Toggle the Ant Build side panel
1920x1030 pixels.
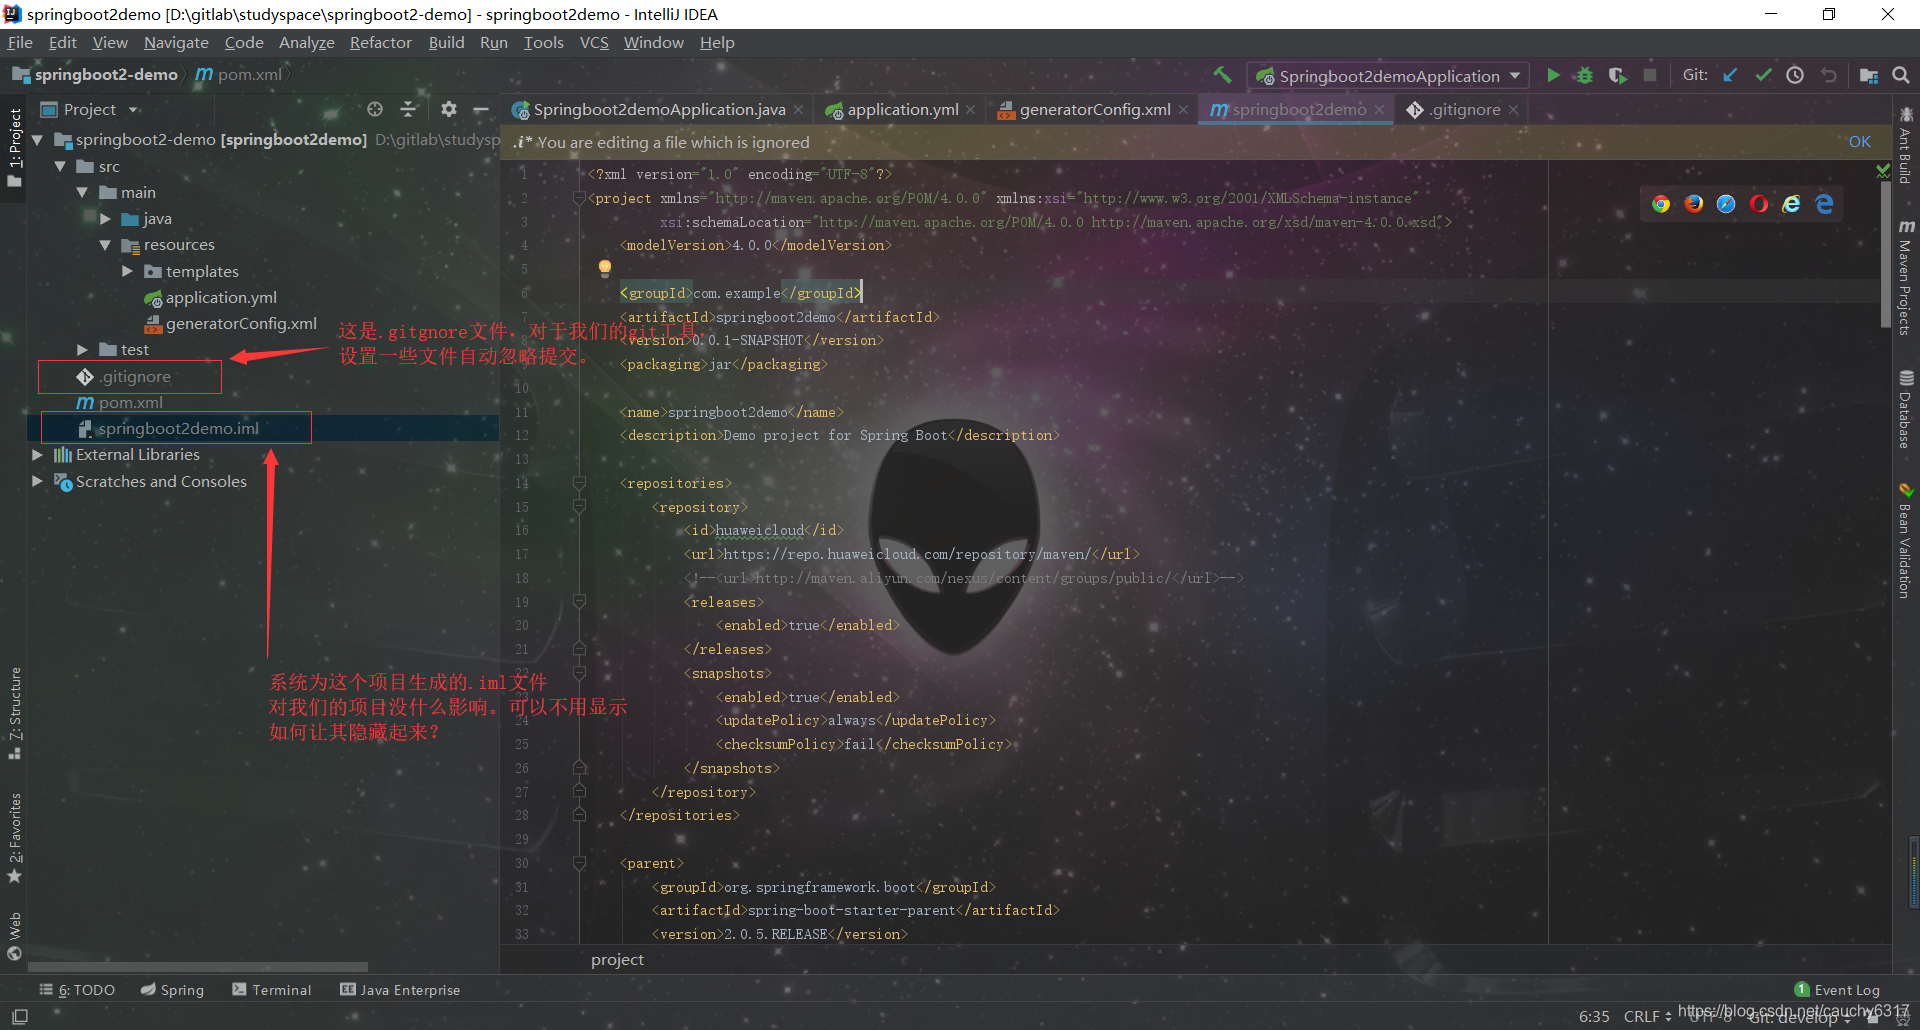1906,145
